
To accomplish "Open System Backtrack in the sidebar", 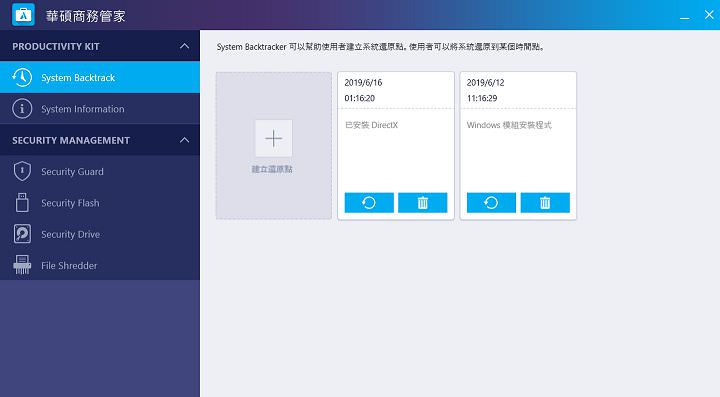I will [x=100, y=78].
